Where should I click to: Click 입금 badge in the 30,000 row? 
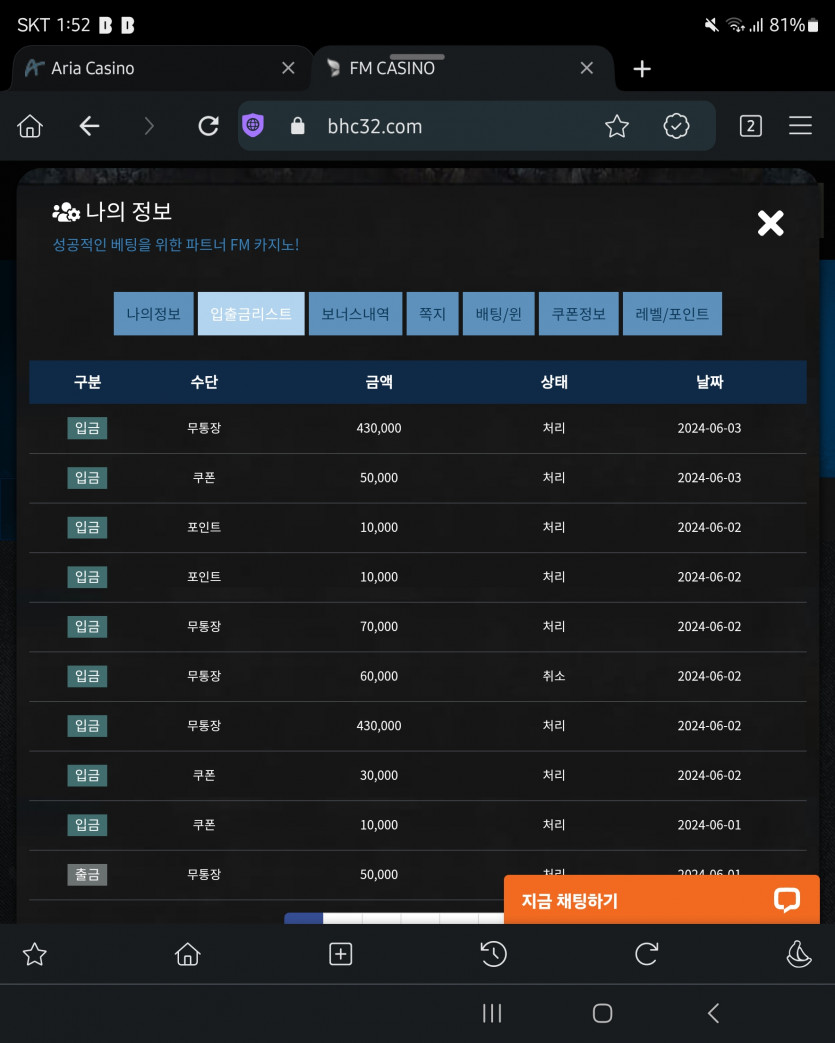pyautogui.click(x=87, y=775)
